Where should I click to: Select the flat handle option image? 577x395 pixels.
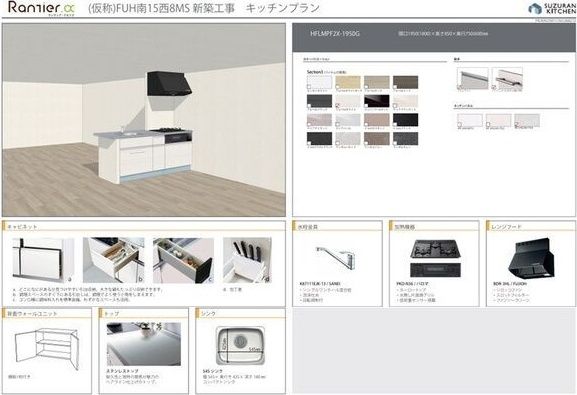(472, 78)
